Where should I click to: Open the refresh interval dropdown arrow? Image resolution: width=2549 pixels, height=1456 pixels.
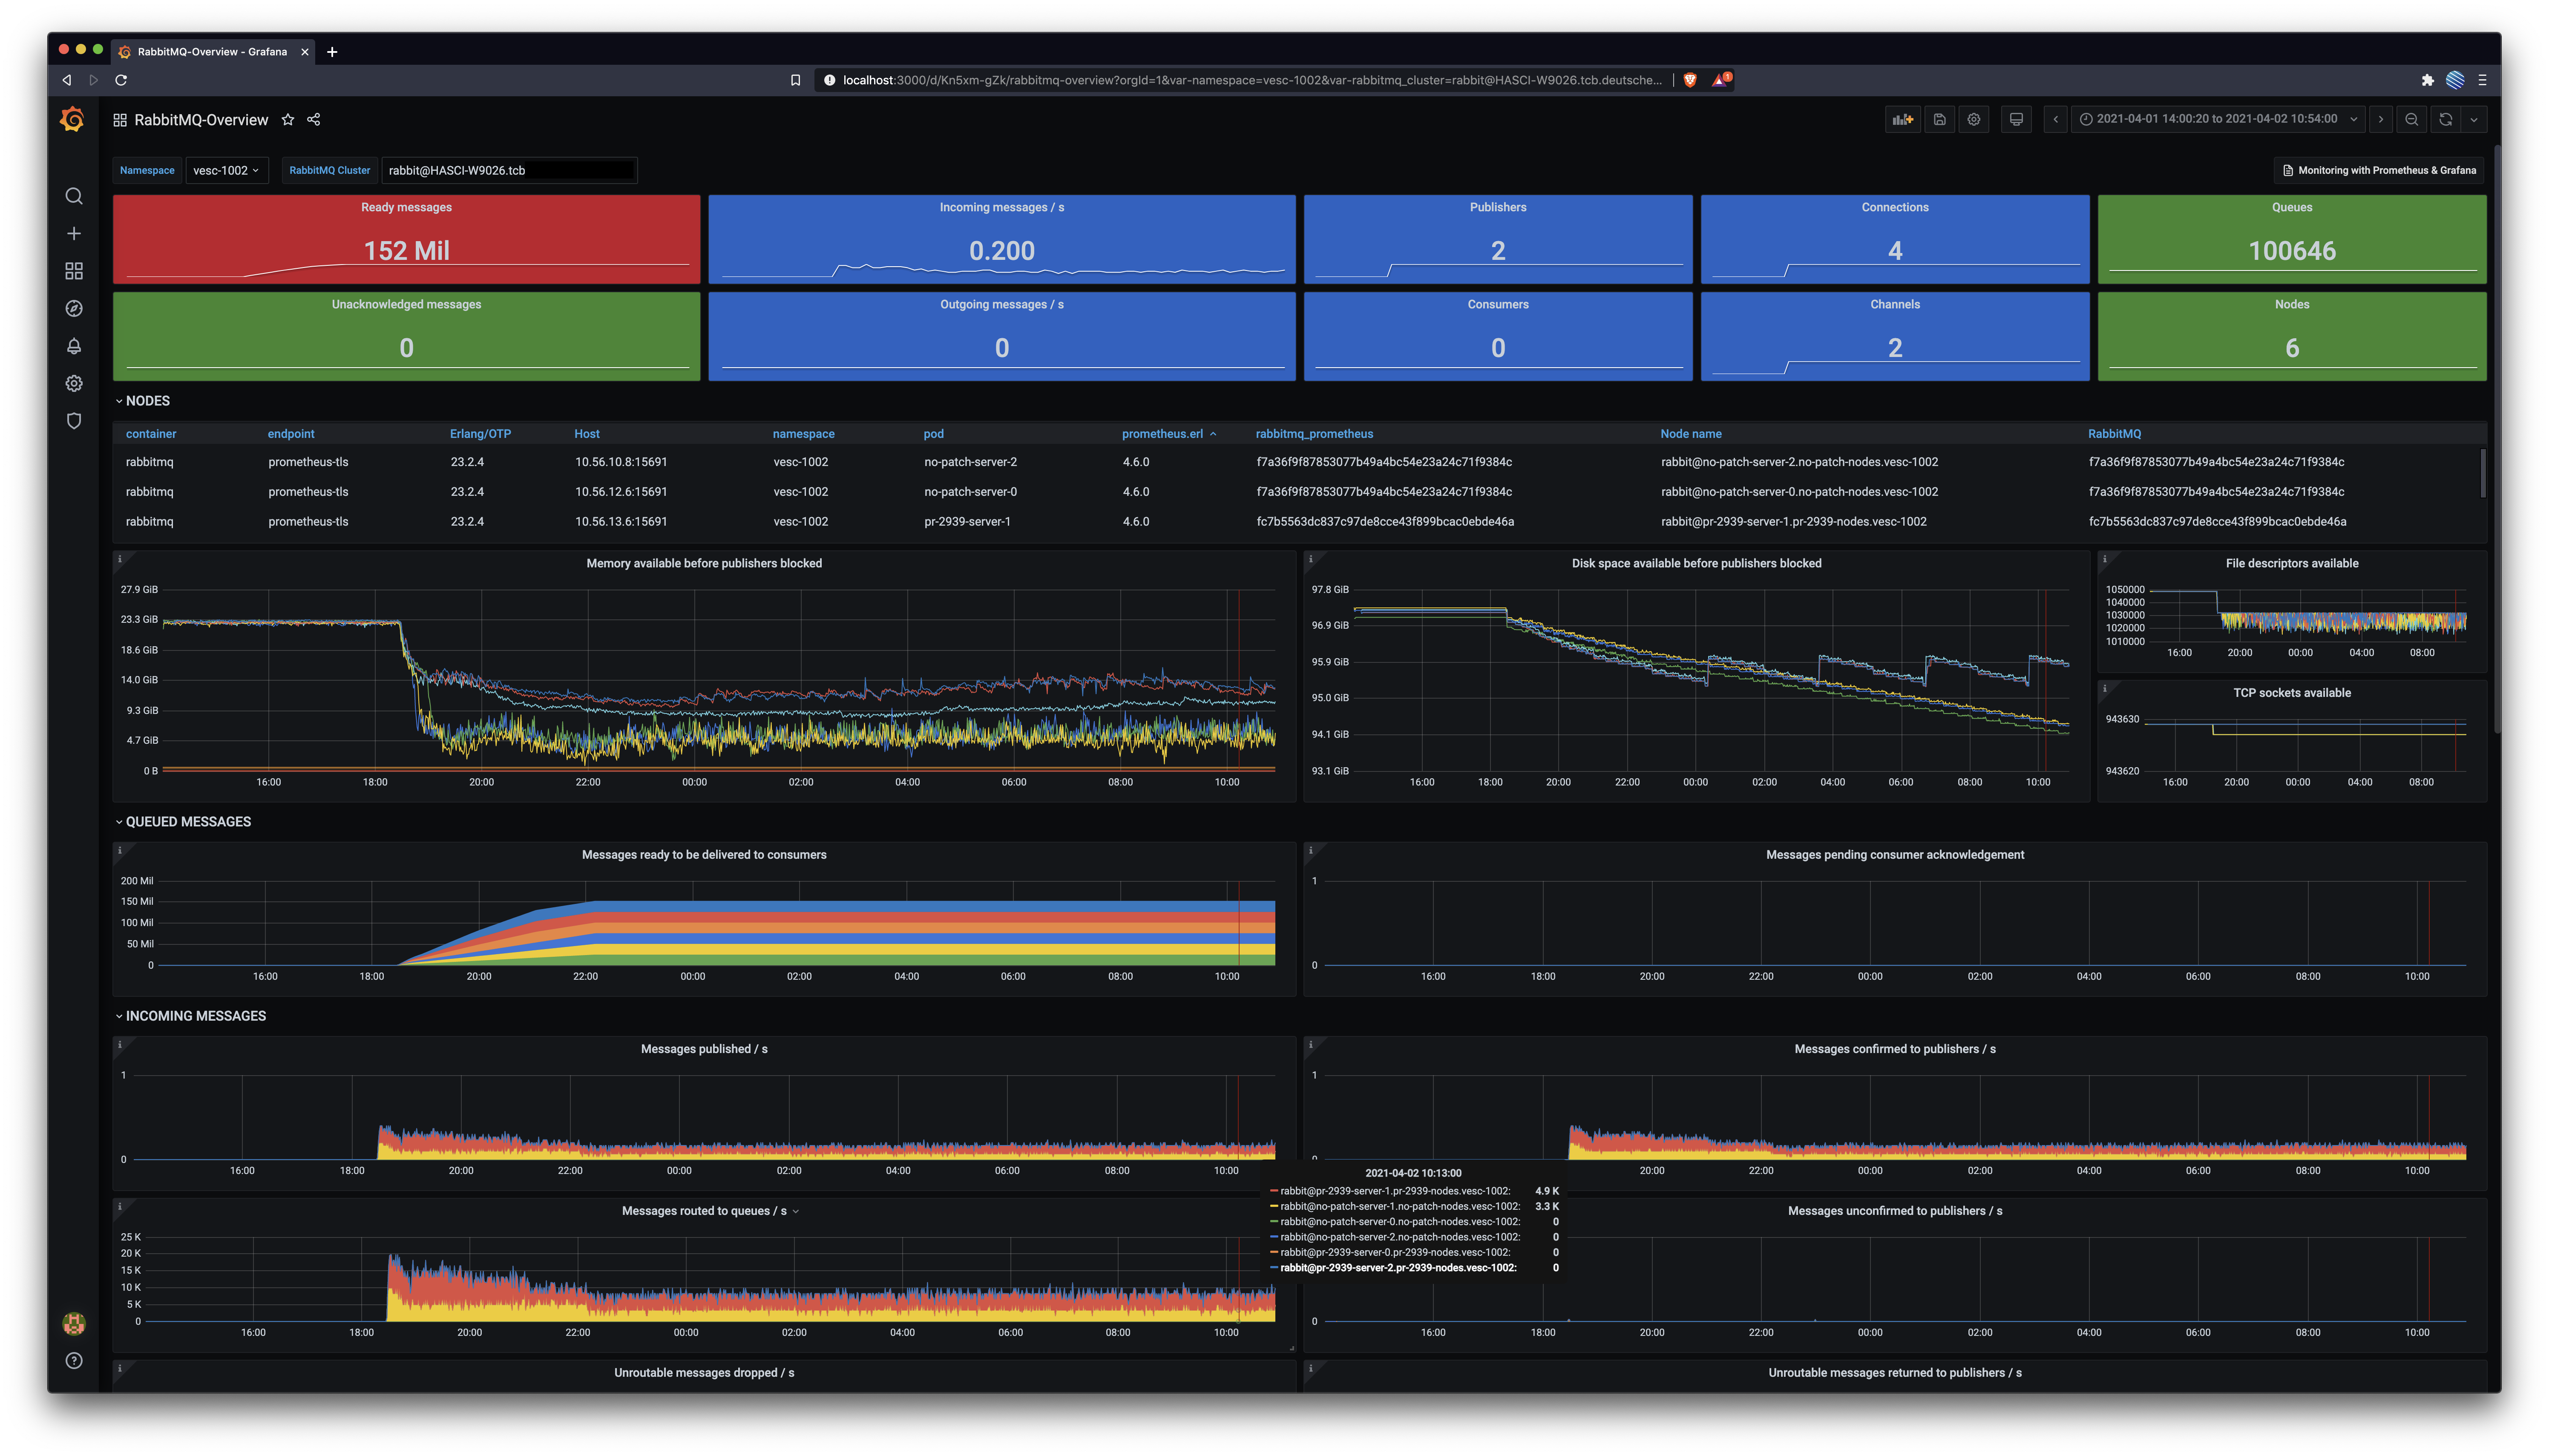click(2474, 119)
